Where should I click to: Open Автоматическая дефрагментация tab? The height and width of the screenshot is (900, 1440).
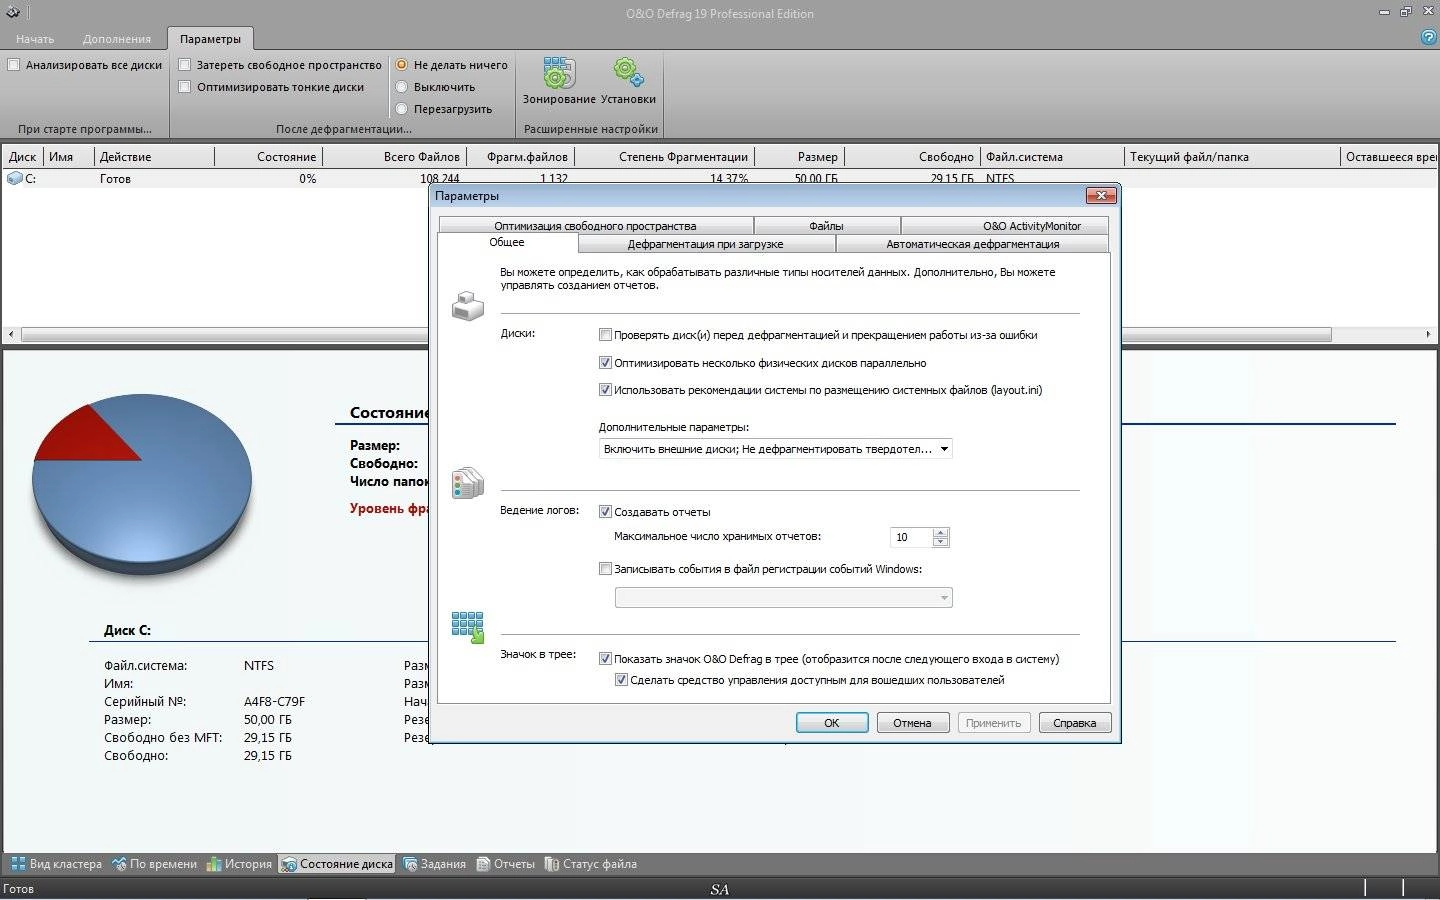[x=972, y=244]
